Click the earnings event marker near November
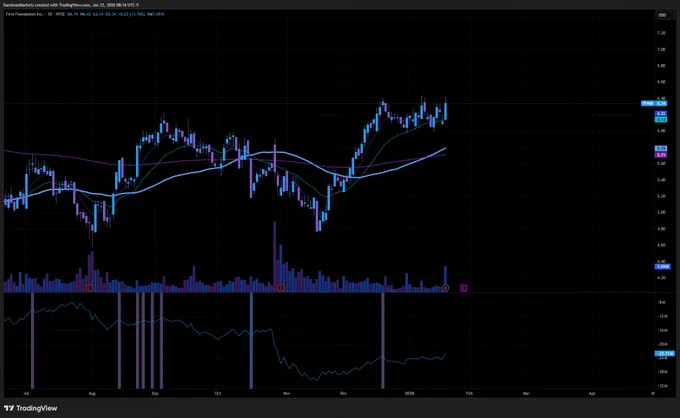This screenshot has width=680, height=418. pyautogui.click(x=281, y=288)
